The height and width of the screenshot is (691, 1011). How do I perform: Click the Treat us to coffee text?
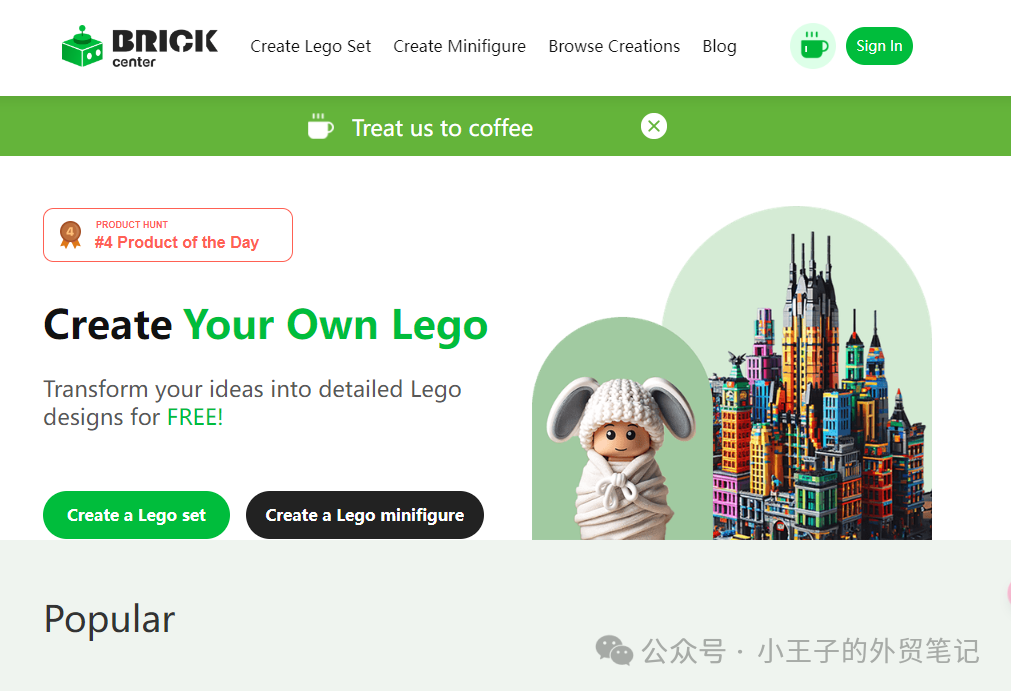[442, 128]
